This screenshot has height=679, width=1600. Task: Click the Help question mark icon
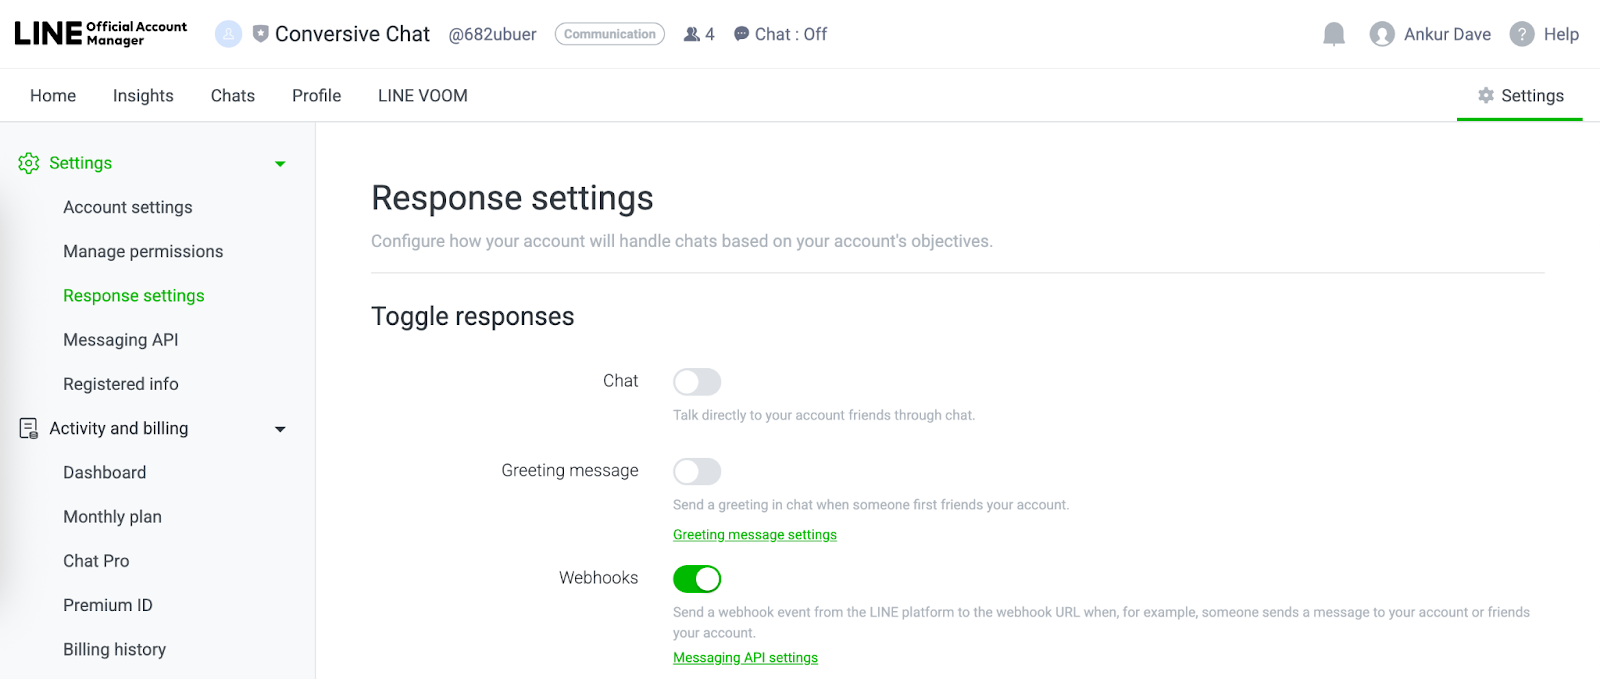coord(1522,34)
